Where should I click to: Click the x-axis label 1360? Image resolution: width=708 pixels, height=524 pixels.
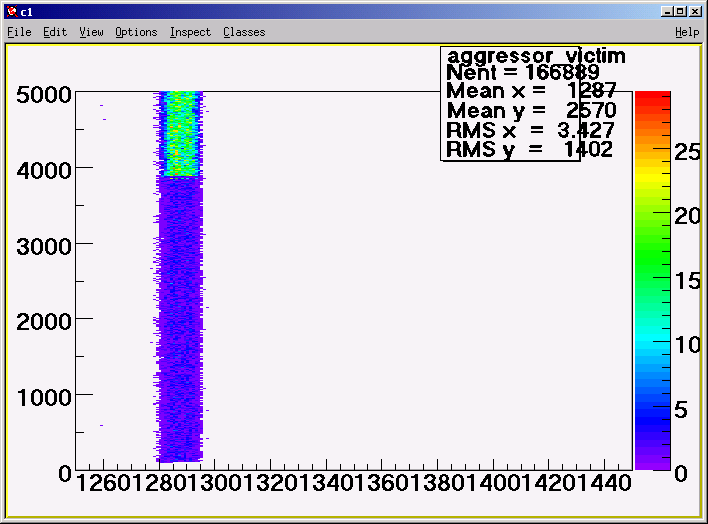tap(382, 482)
